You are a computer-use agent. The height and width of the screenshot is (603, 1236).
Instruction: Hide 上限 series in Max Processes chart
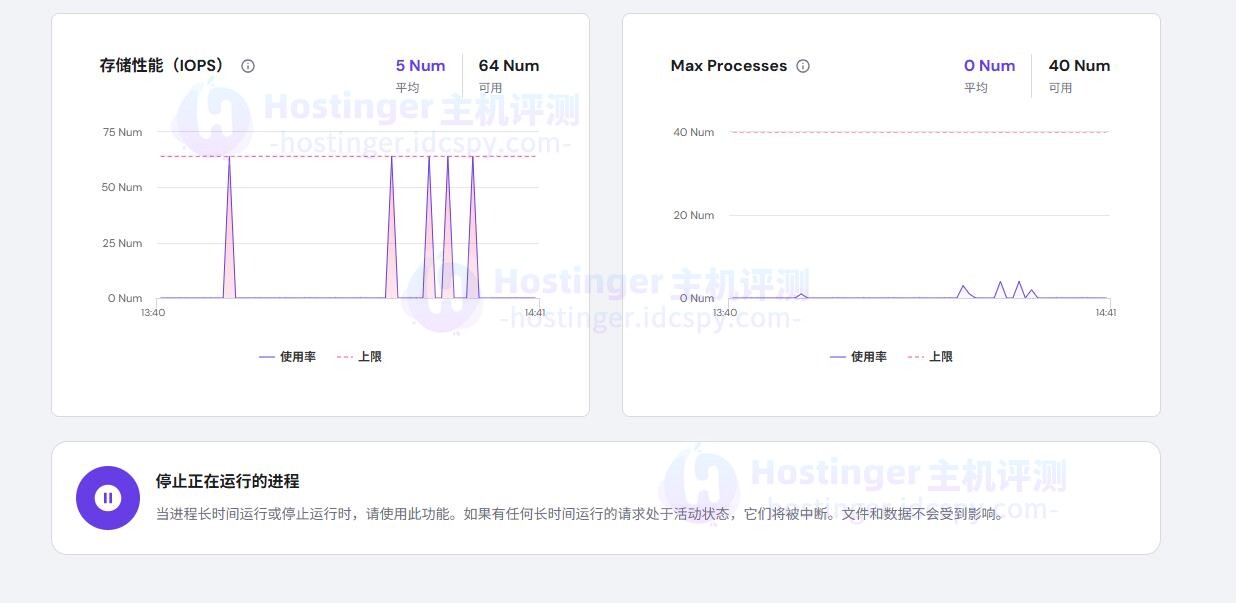click(x=931, y=357)
